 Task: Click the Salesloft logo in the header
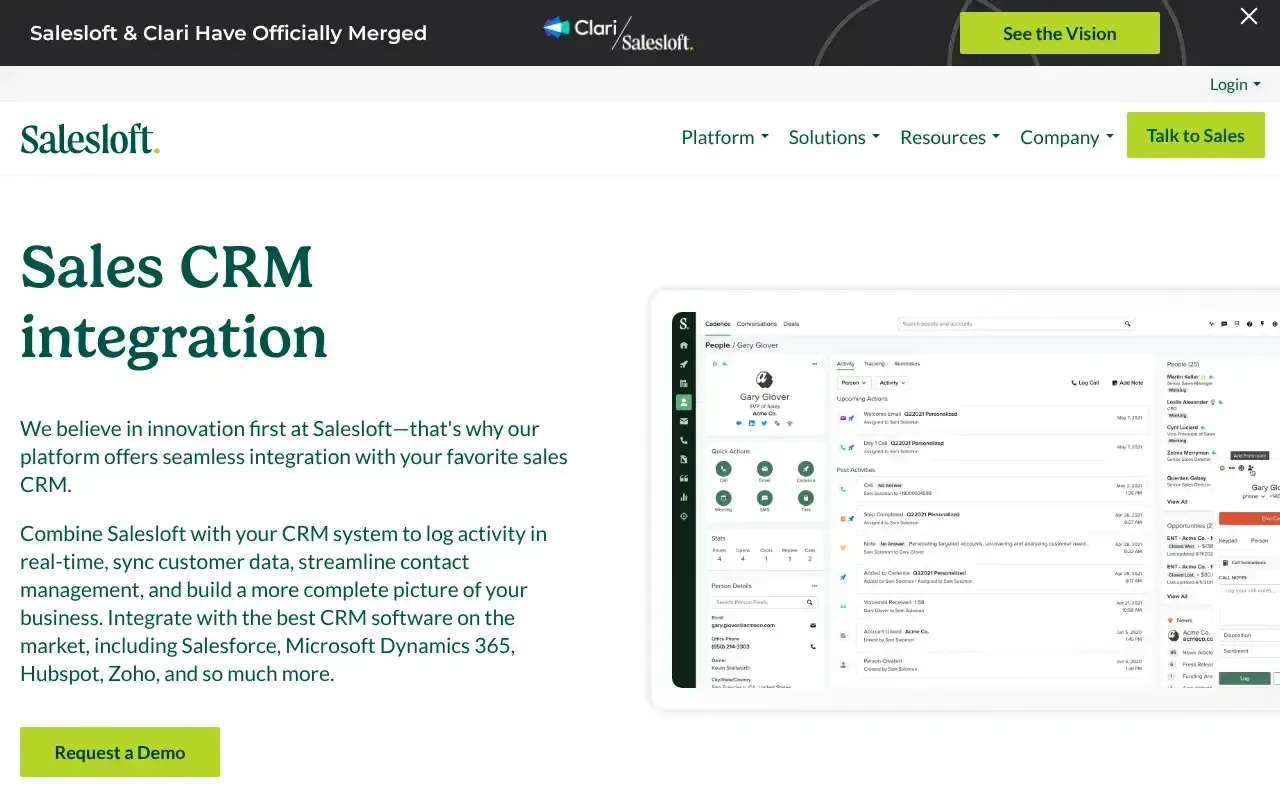pos(90,138)
